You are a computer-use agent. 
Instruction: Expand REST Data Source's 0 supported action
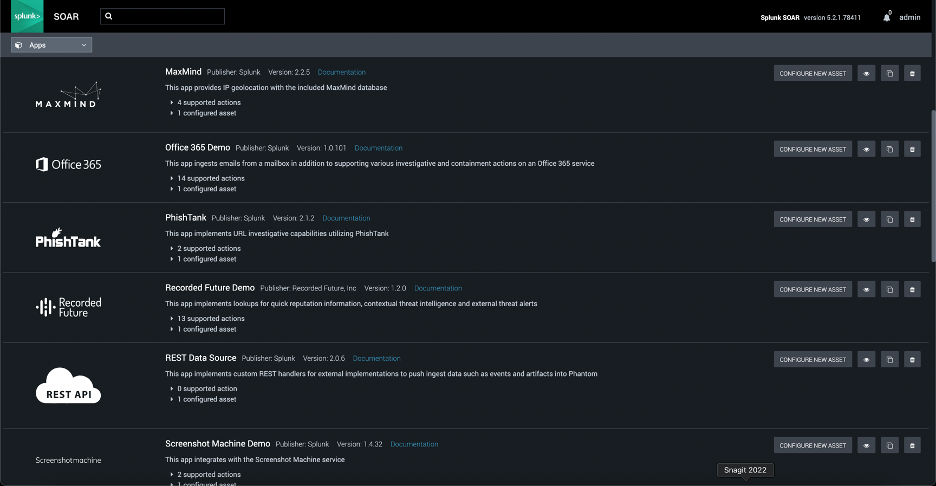pos(204,389)
